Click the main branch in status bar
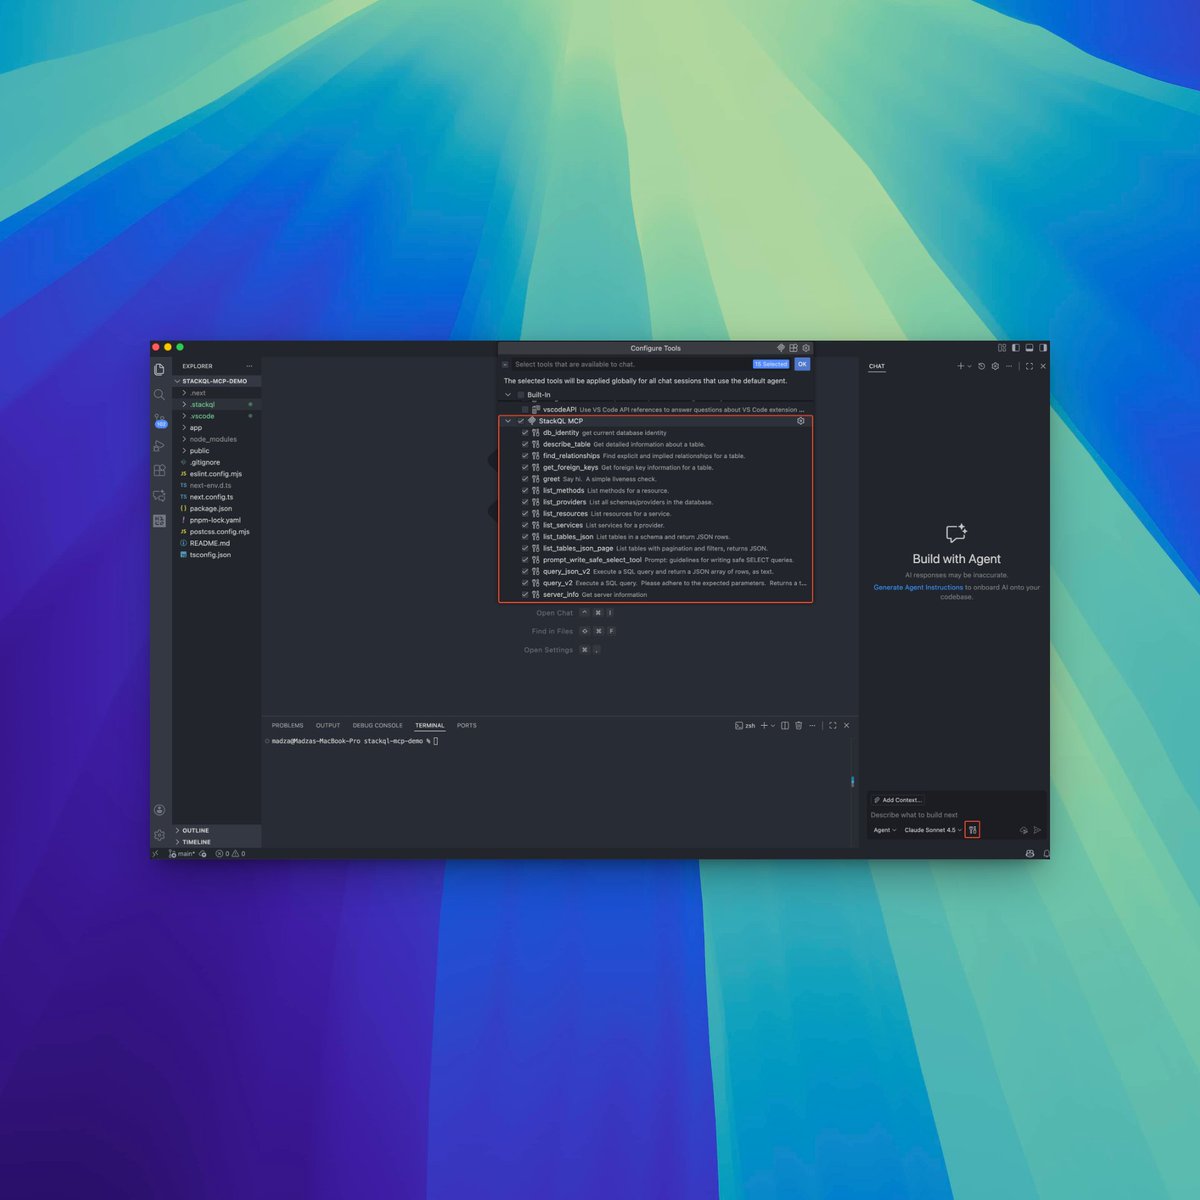The width and height of the screenshot is (1200, 1200). point(182,854)
